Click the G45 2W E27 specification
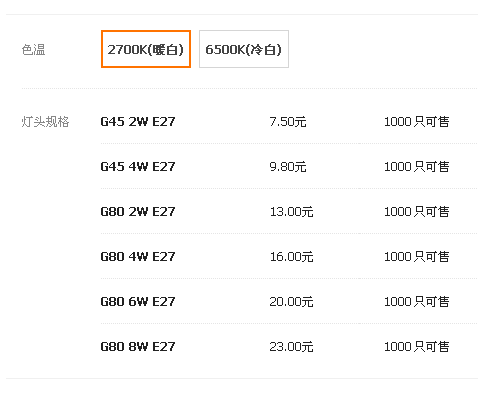478x403 pixels. (138, 122)
